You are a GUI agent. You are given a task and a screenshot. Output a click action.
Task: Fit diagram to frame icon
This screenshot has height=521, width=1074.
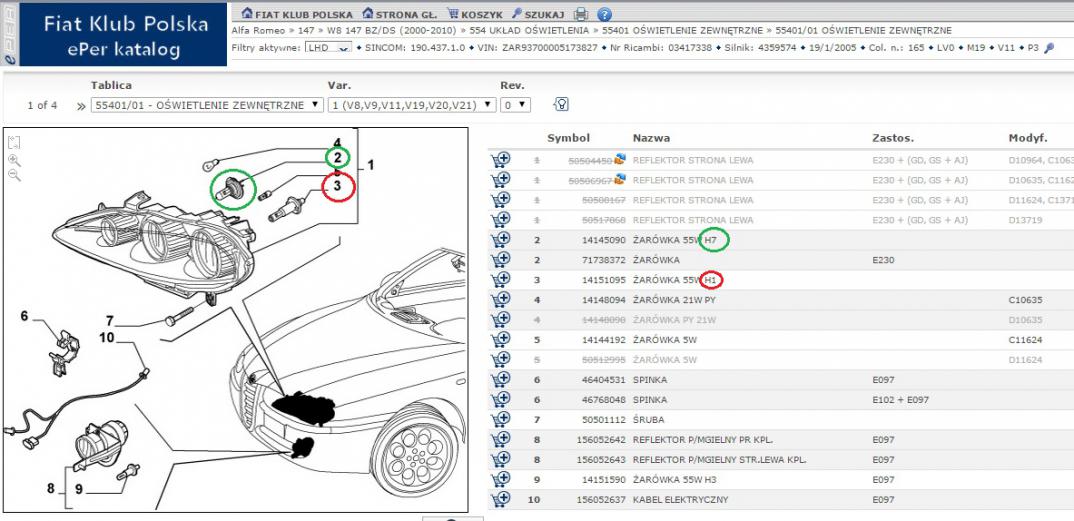coord(14,143)
